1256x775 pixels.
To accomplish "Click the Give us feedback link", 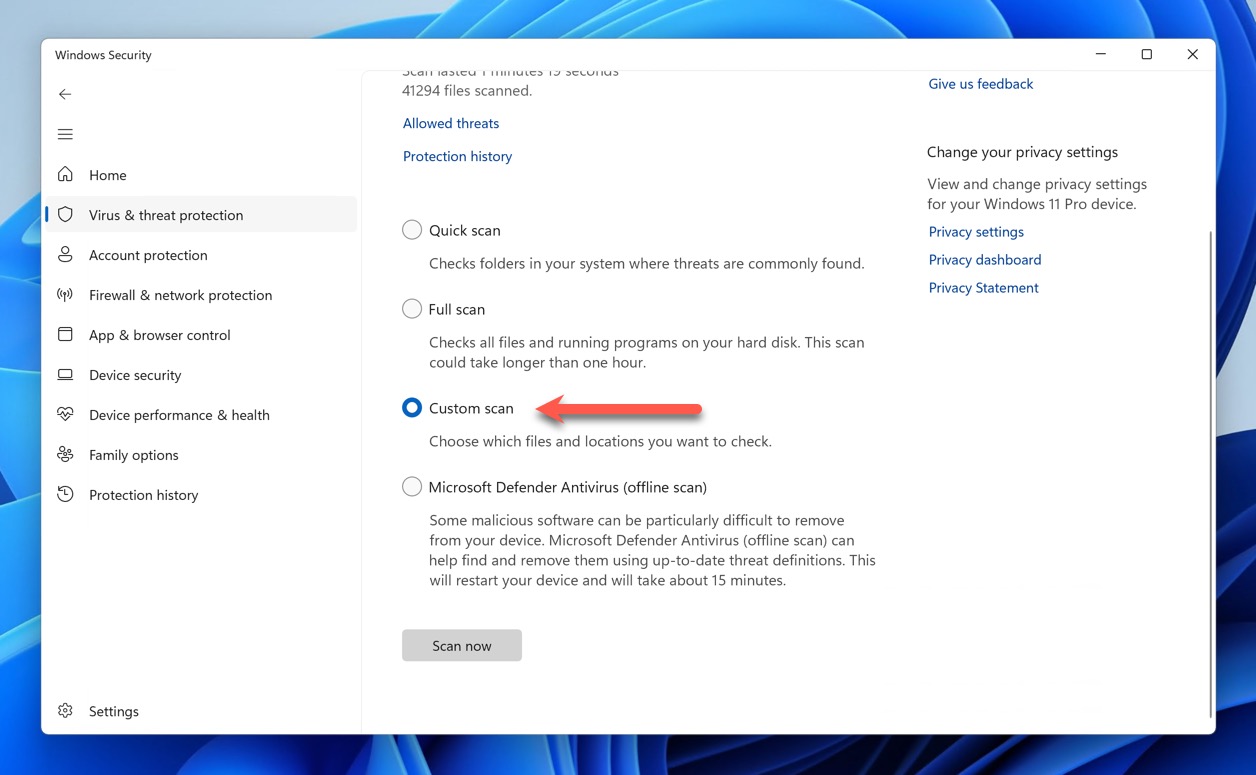I will (x=981, y=84).
